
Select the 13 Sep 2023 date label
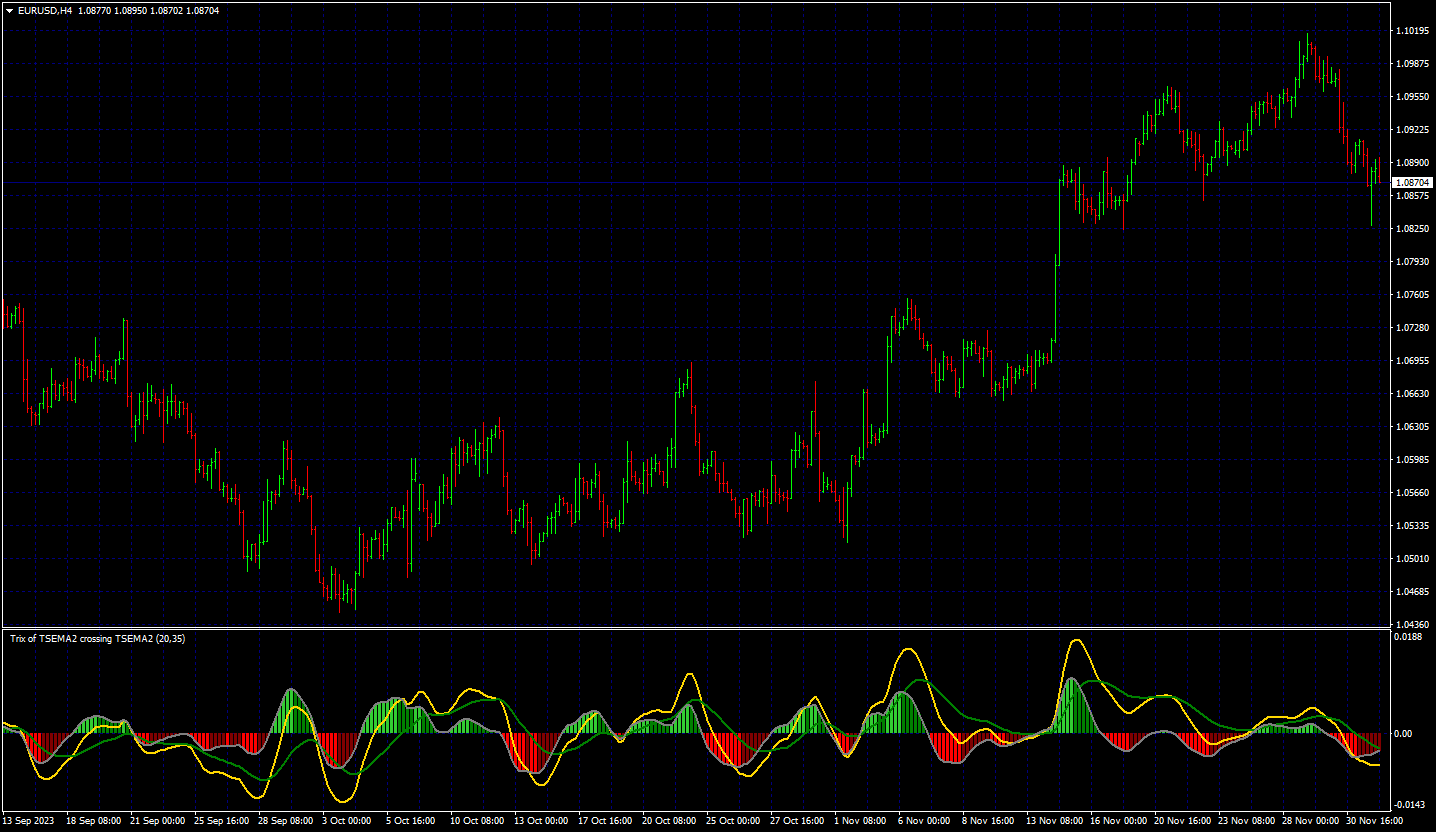[x=31, y=820]
